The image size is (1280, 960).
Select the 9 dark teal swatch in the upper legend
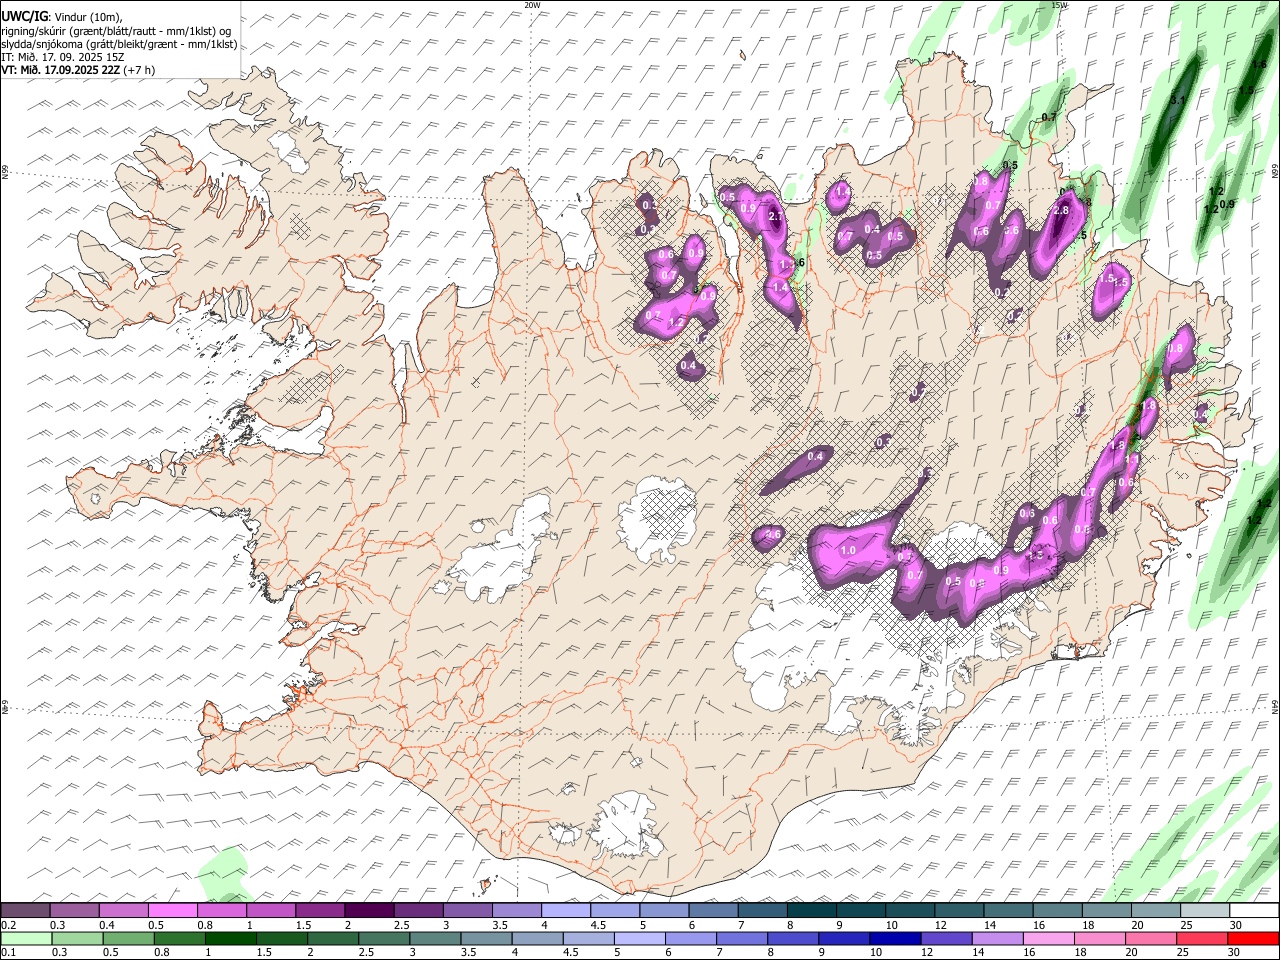coord(860,910)
